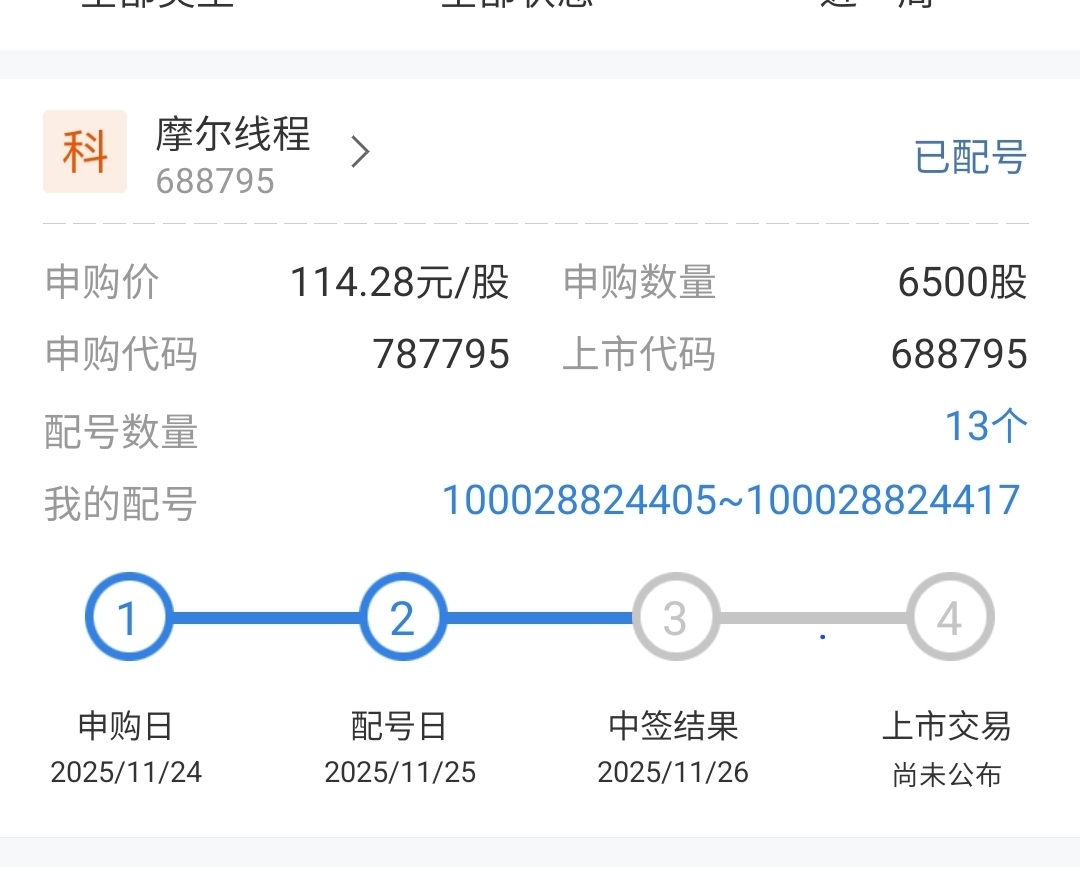This screenshot has width=1080, height=884.
Task: Select the date 2025/11/24
Action: (x=126, y=772)
